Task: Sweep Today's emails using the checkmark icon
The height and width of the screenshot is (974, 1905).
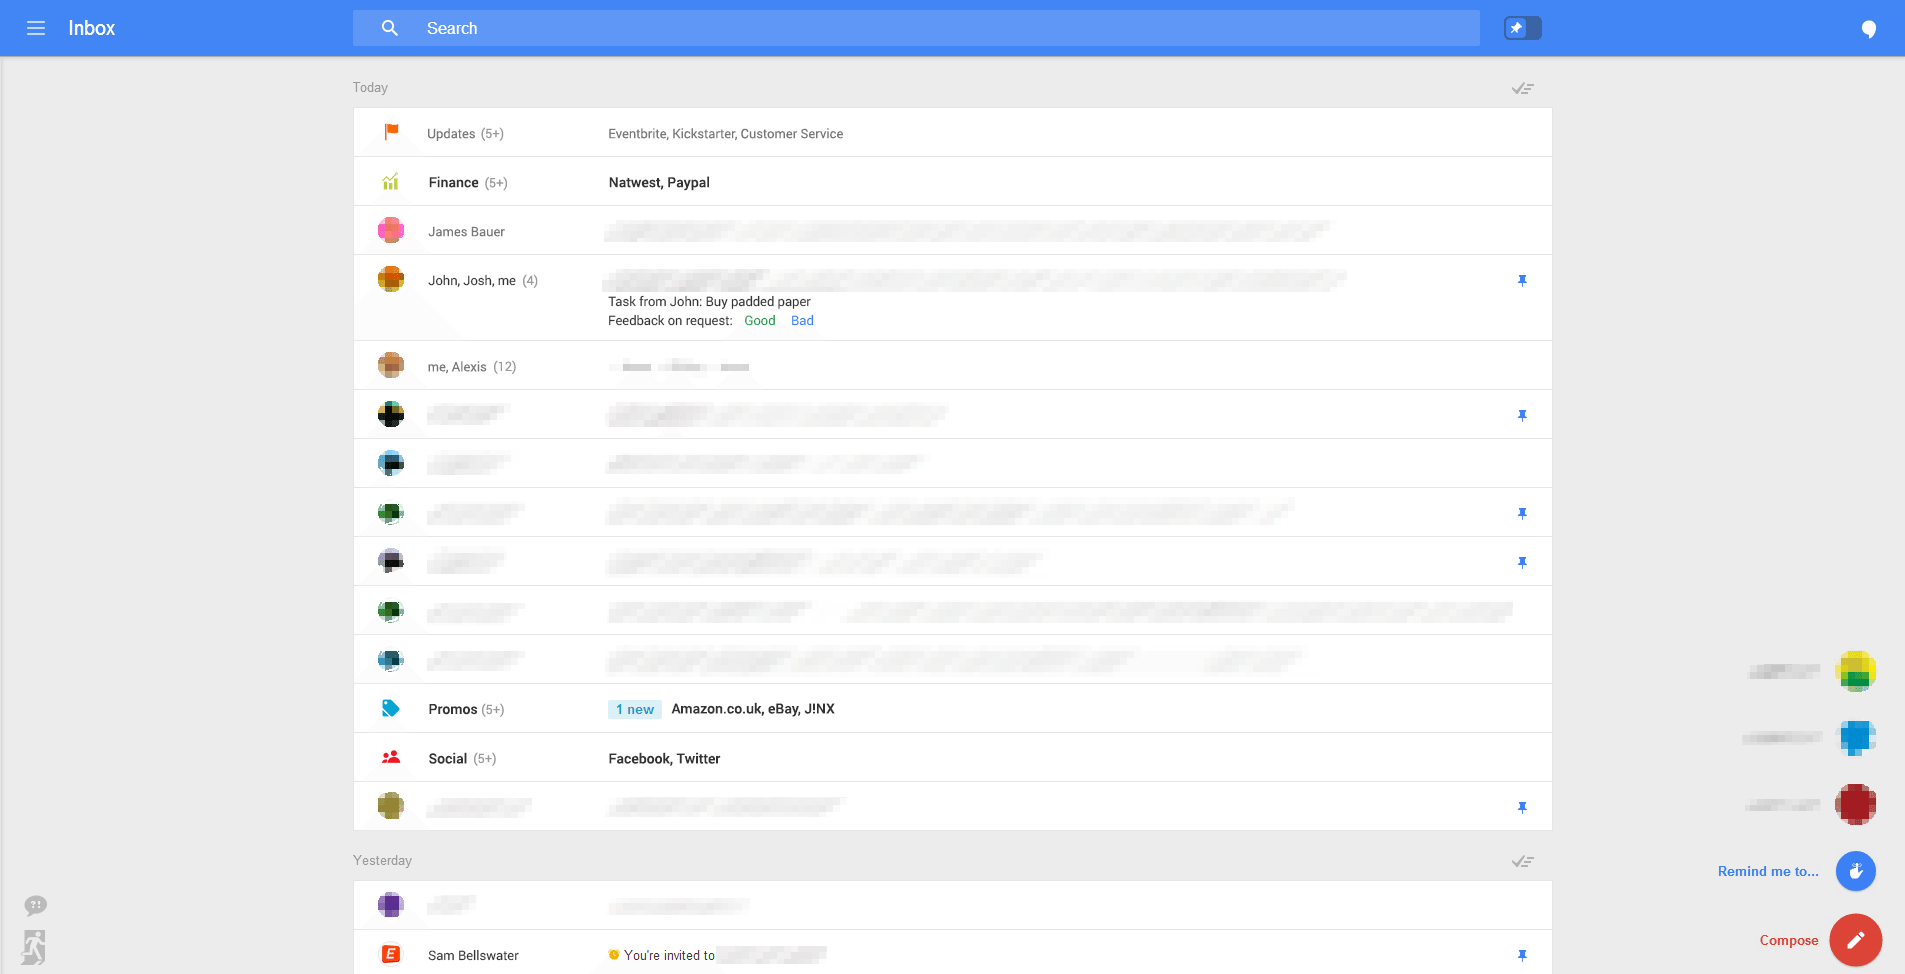Action: [x=1522, y=88]
